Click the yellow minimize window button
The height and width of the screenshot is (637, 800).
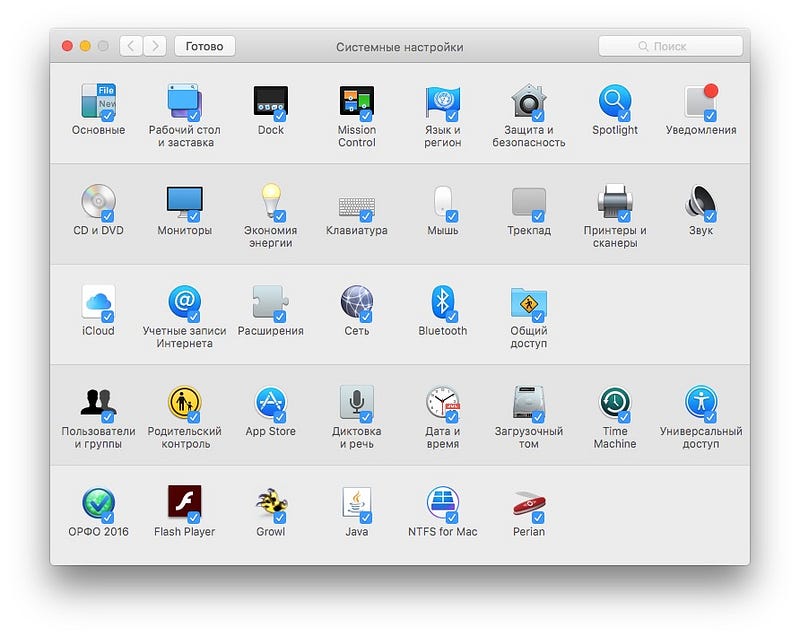click(x=85, y=46)
